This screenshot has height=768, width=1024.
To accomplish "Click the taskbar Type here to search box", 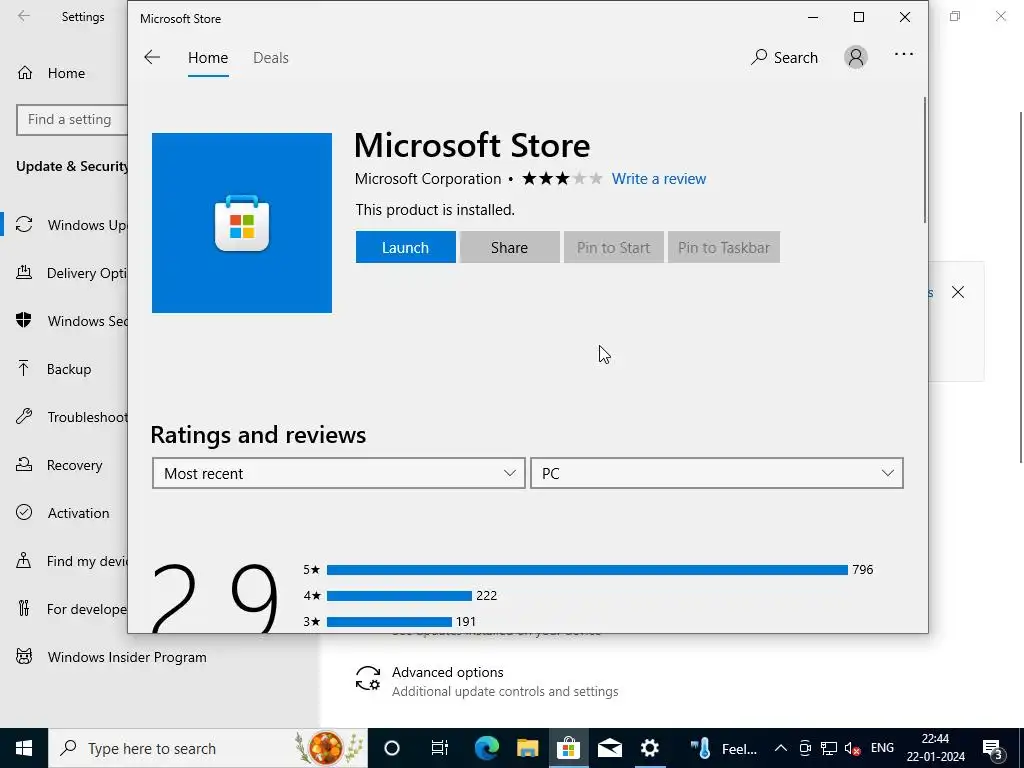I will click(x=208, y=748).
